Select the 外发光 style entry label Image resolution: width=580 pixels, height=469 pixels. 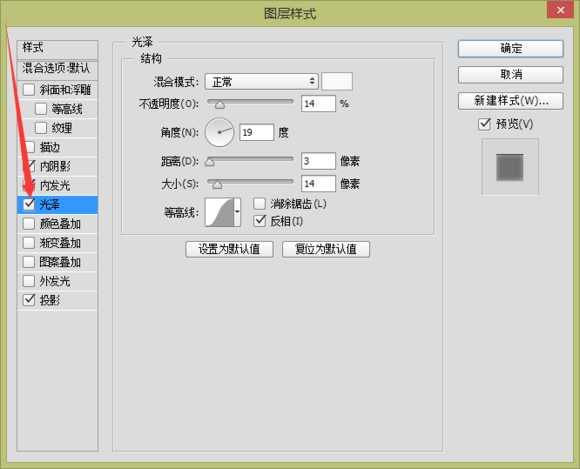[x=55, y=281]
